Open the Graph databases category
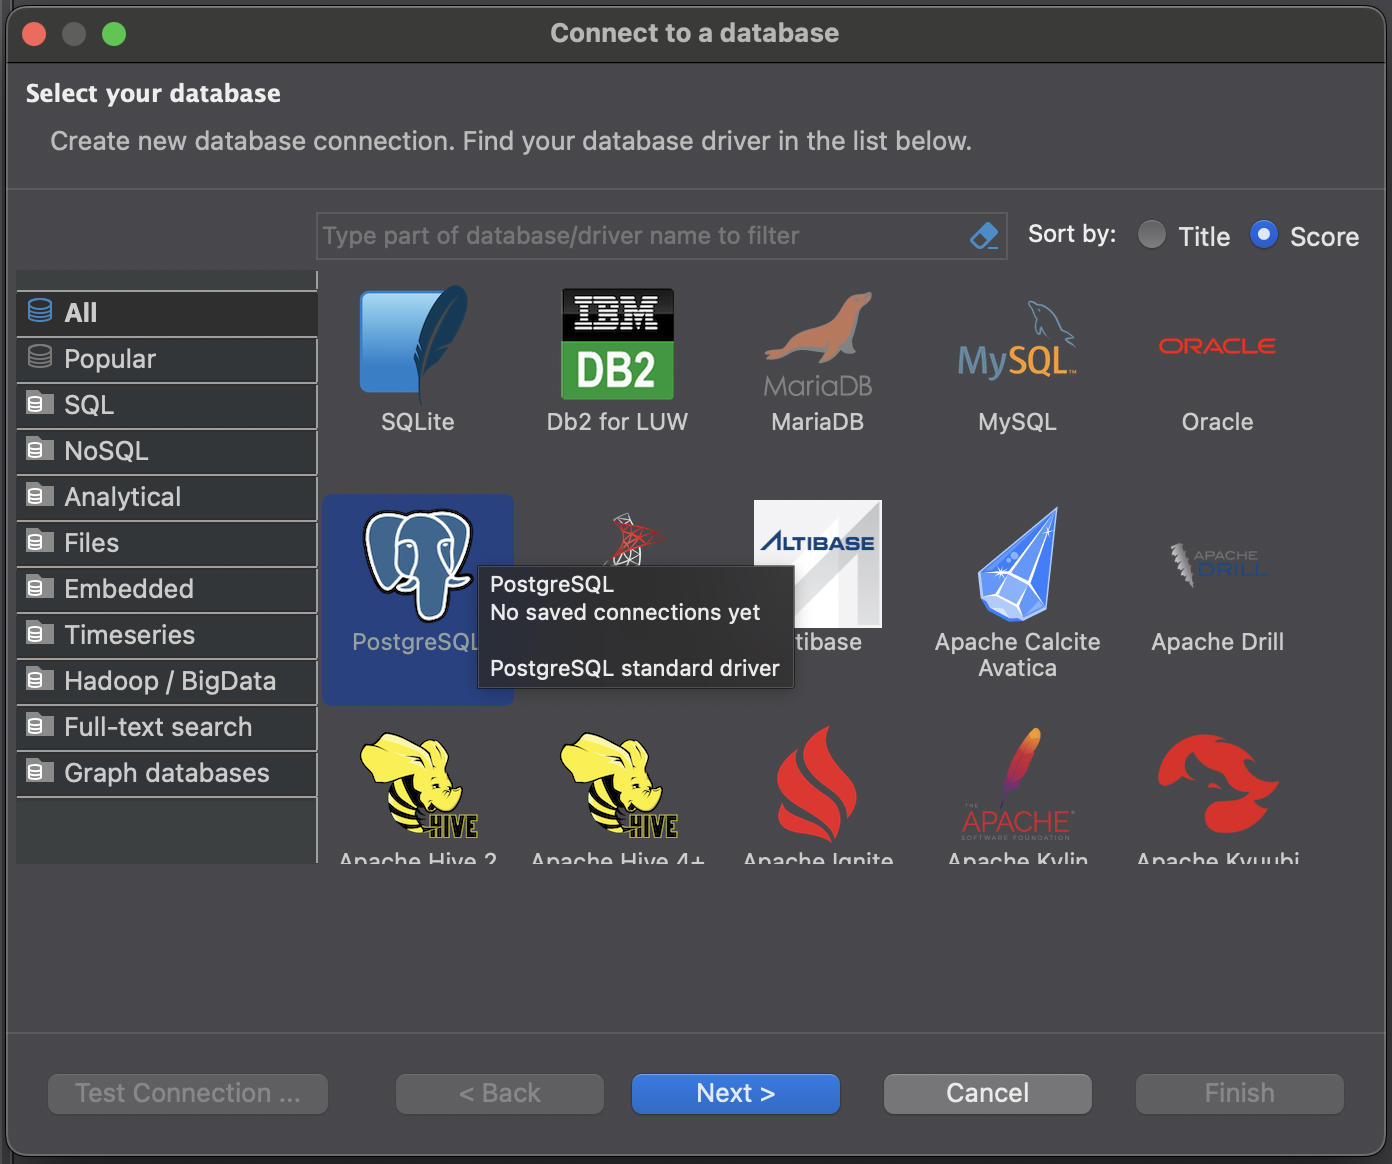Screen dimensions: 1392x1164 coord(167,773)
